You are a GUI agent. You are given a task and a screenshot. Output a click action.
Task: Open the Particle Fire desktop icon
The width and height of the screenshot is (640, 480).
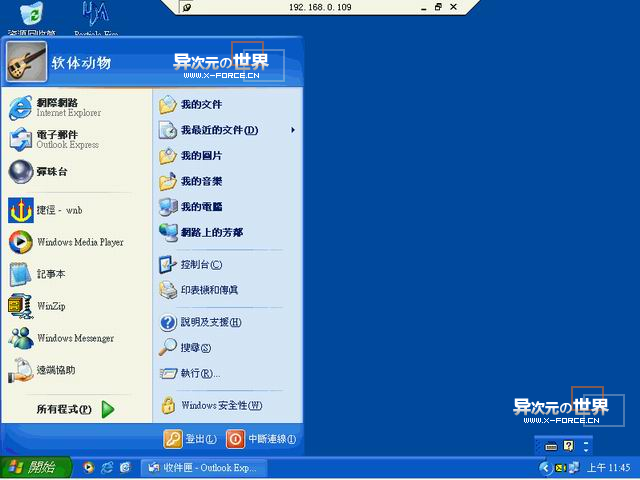96,17
